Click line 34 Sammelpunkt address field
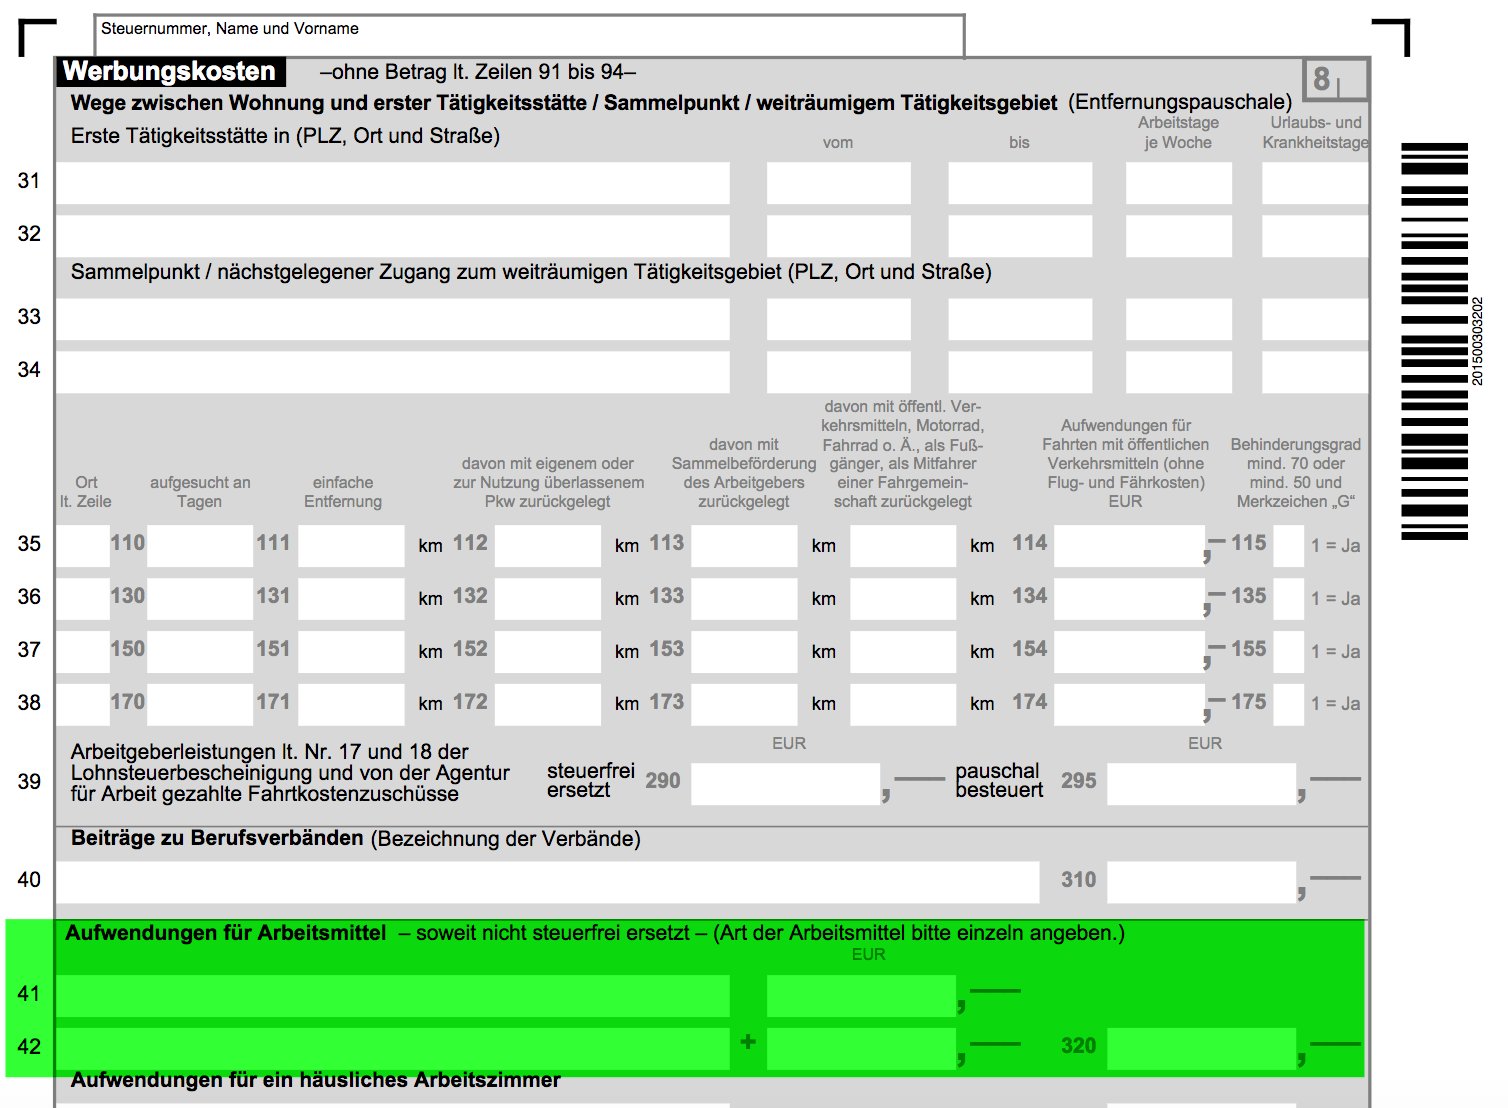Viewport: 1508px width, 1108px height. pos(393,372)
